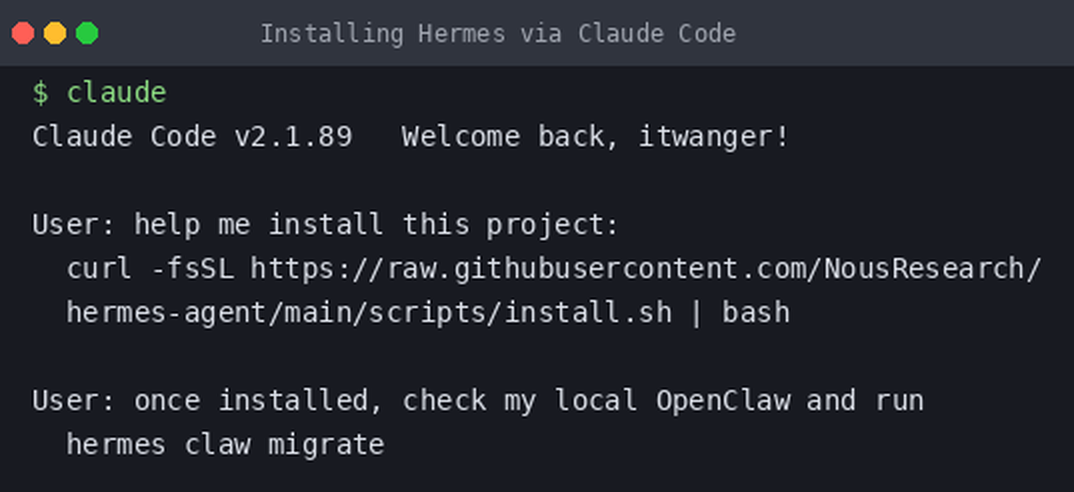Click the word 'OpenClaw' in the message
The image size is (1074, 492).
pyautogui.click(x=723, y=400)
